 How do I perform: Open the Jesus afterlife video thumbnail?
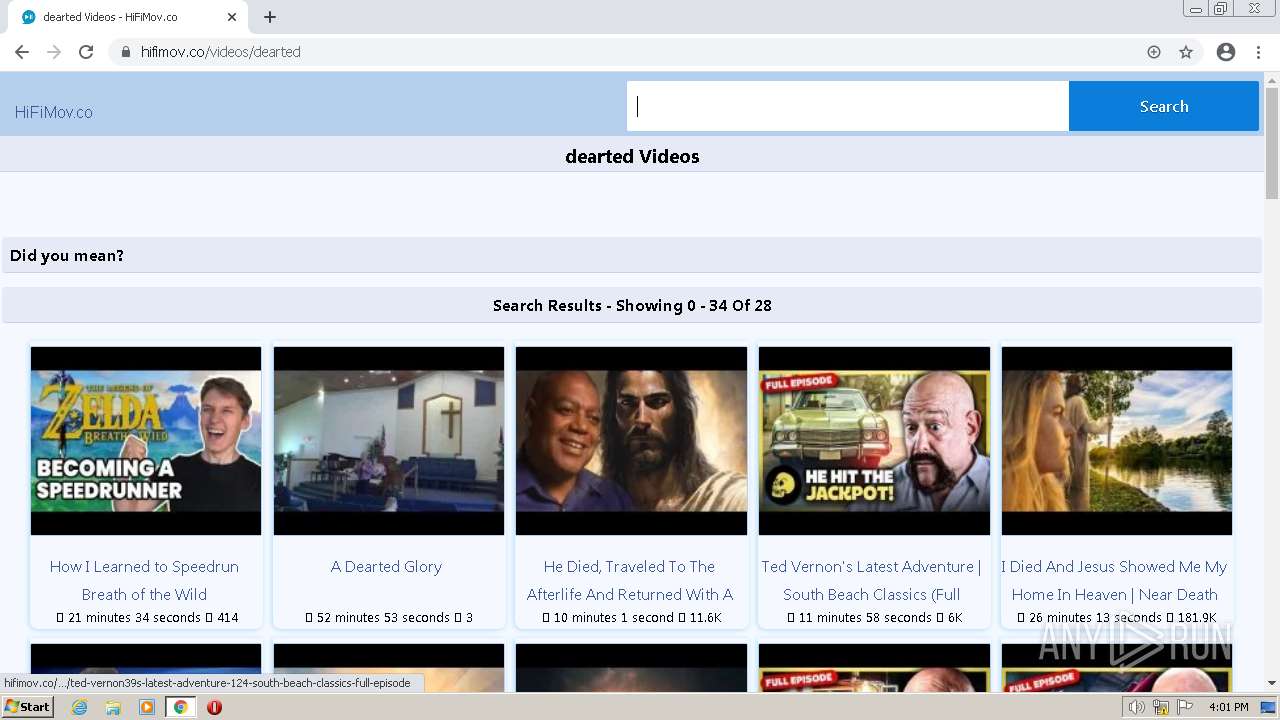pyautogui.click(x=631, y=441)
